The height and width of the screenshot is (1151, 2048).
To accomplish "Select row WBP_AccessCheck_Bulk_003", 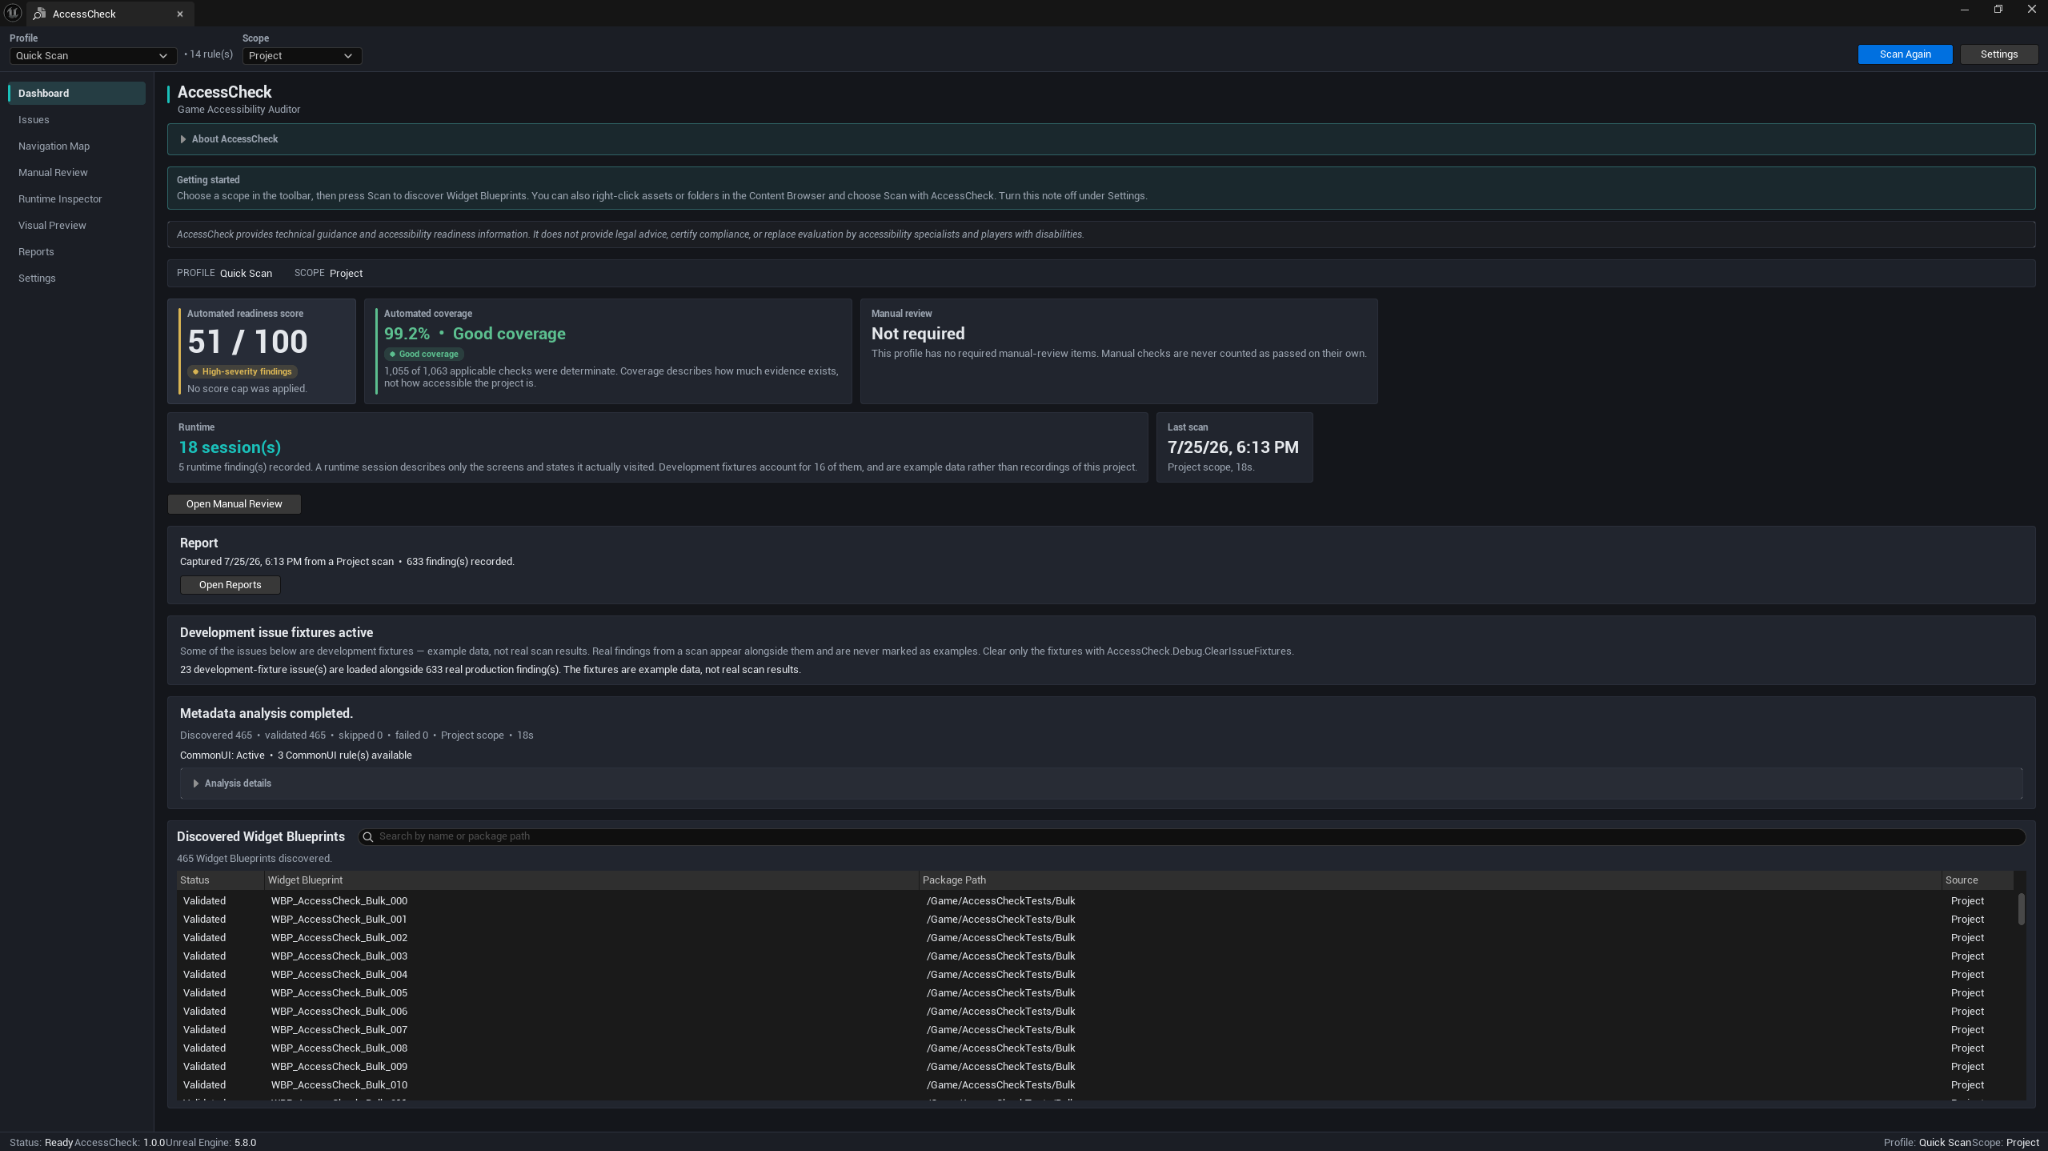I will click(1095, 956).
